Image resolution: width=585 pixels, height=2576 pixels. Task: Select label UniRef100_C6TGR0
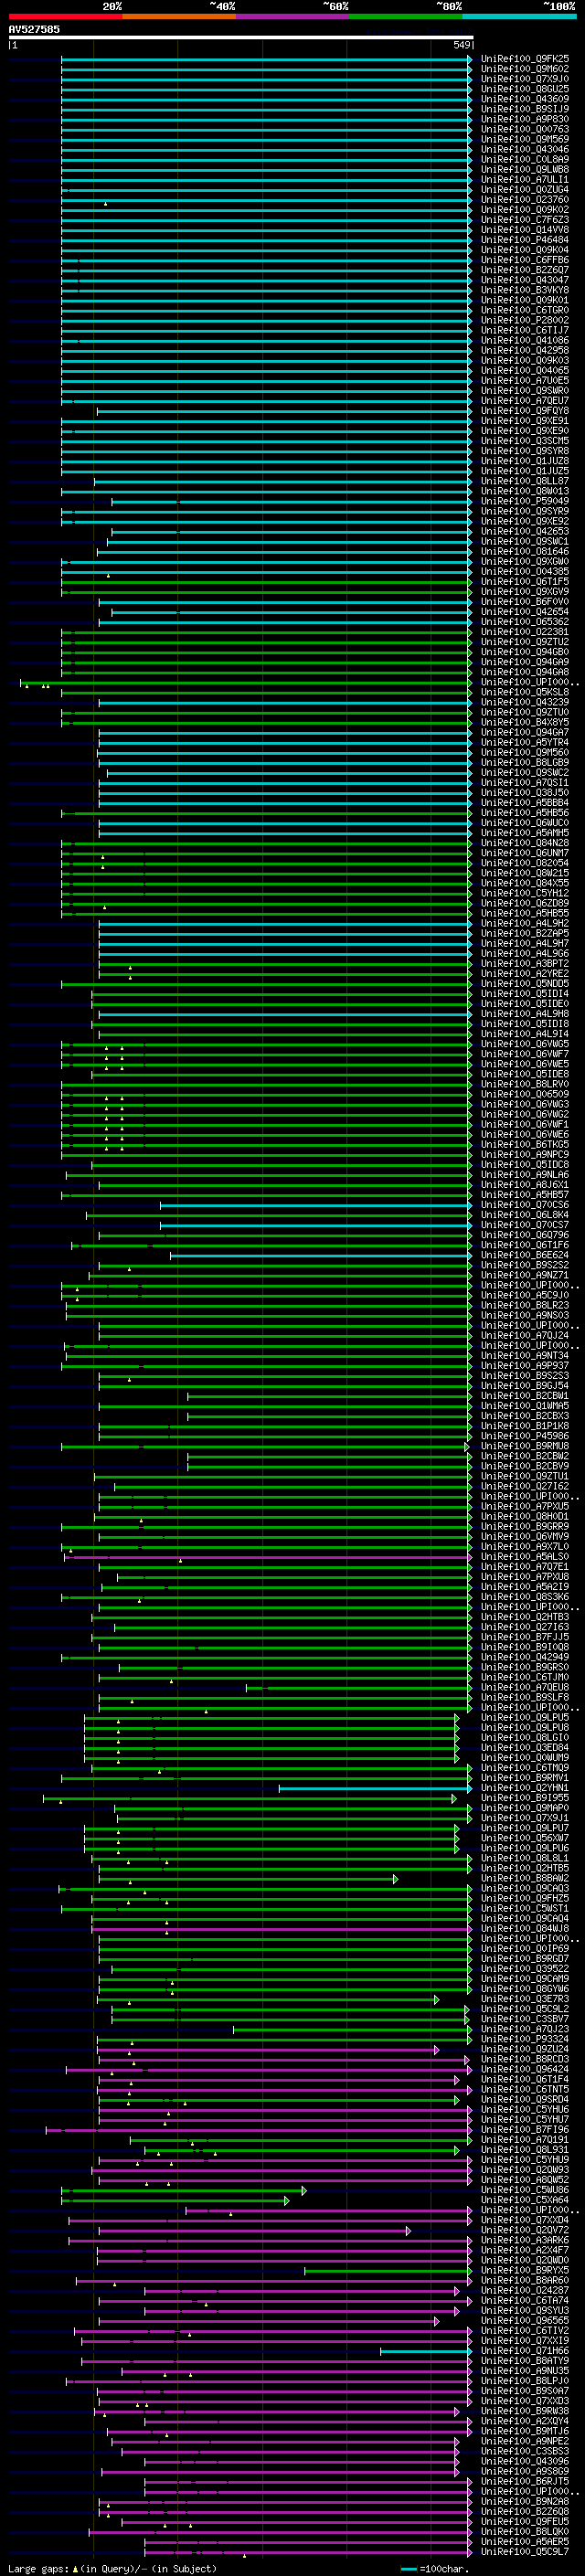click(525, 310)
